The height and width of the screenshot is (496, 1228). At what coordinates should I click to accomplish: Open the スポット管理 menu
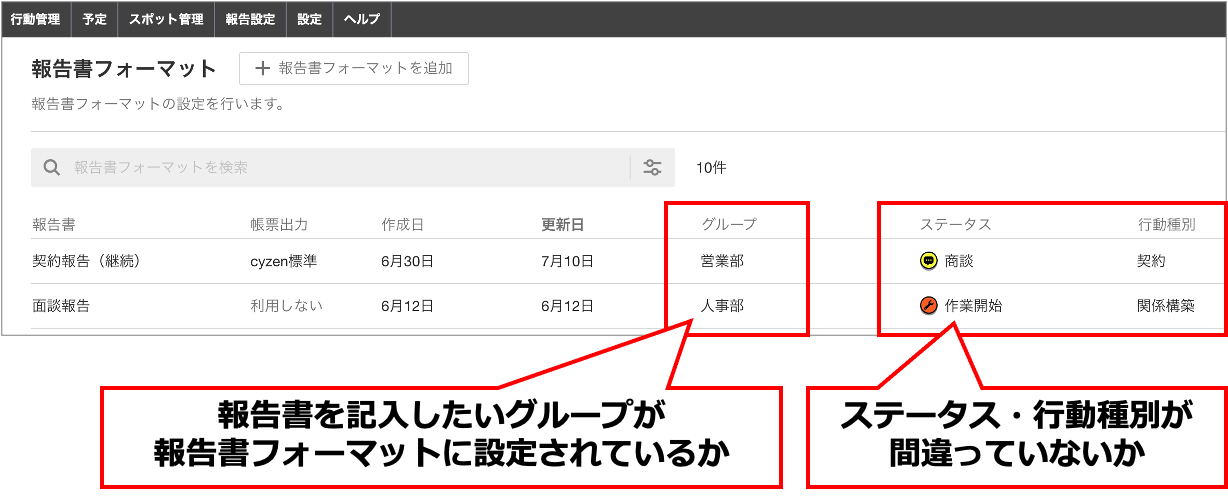(x=166, y=19)
